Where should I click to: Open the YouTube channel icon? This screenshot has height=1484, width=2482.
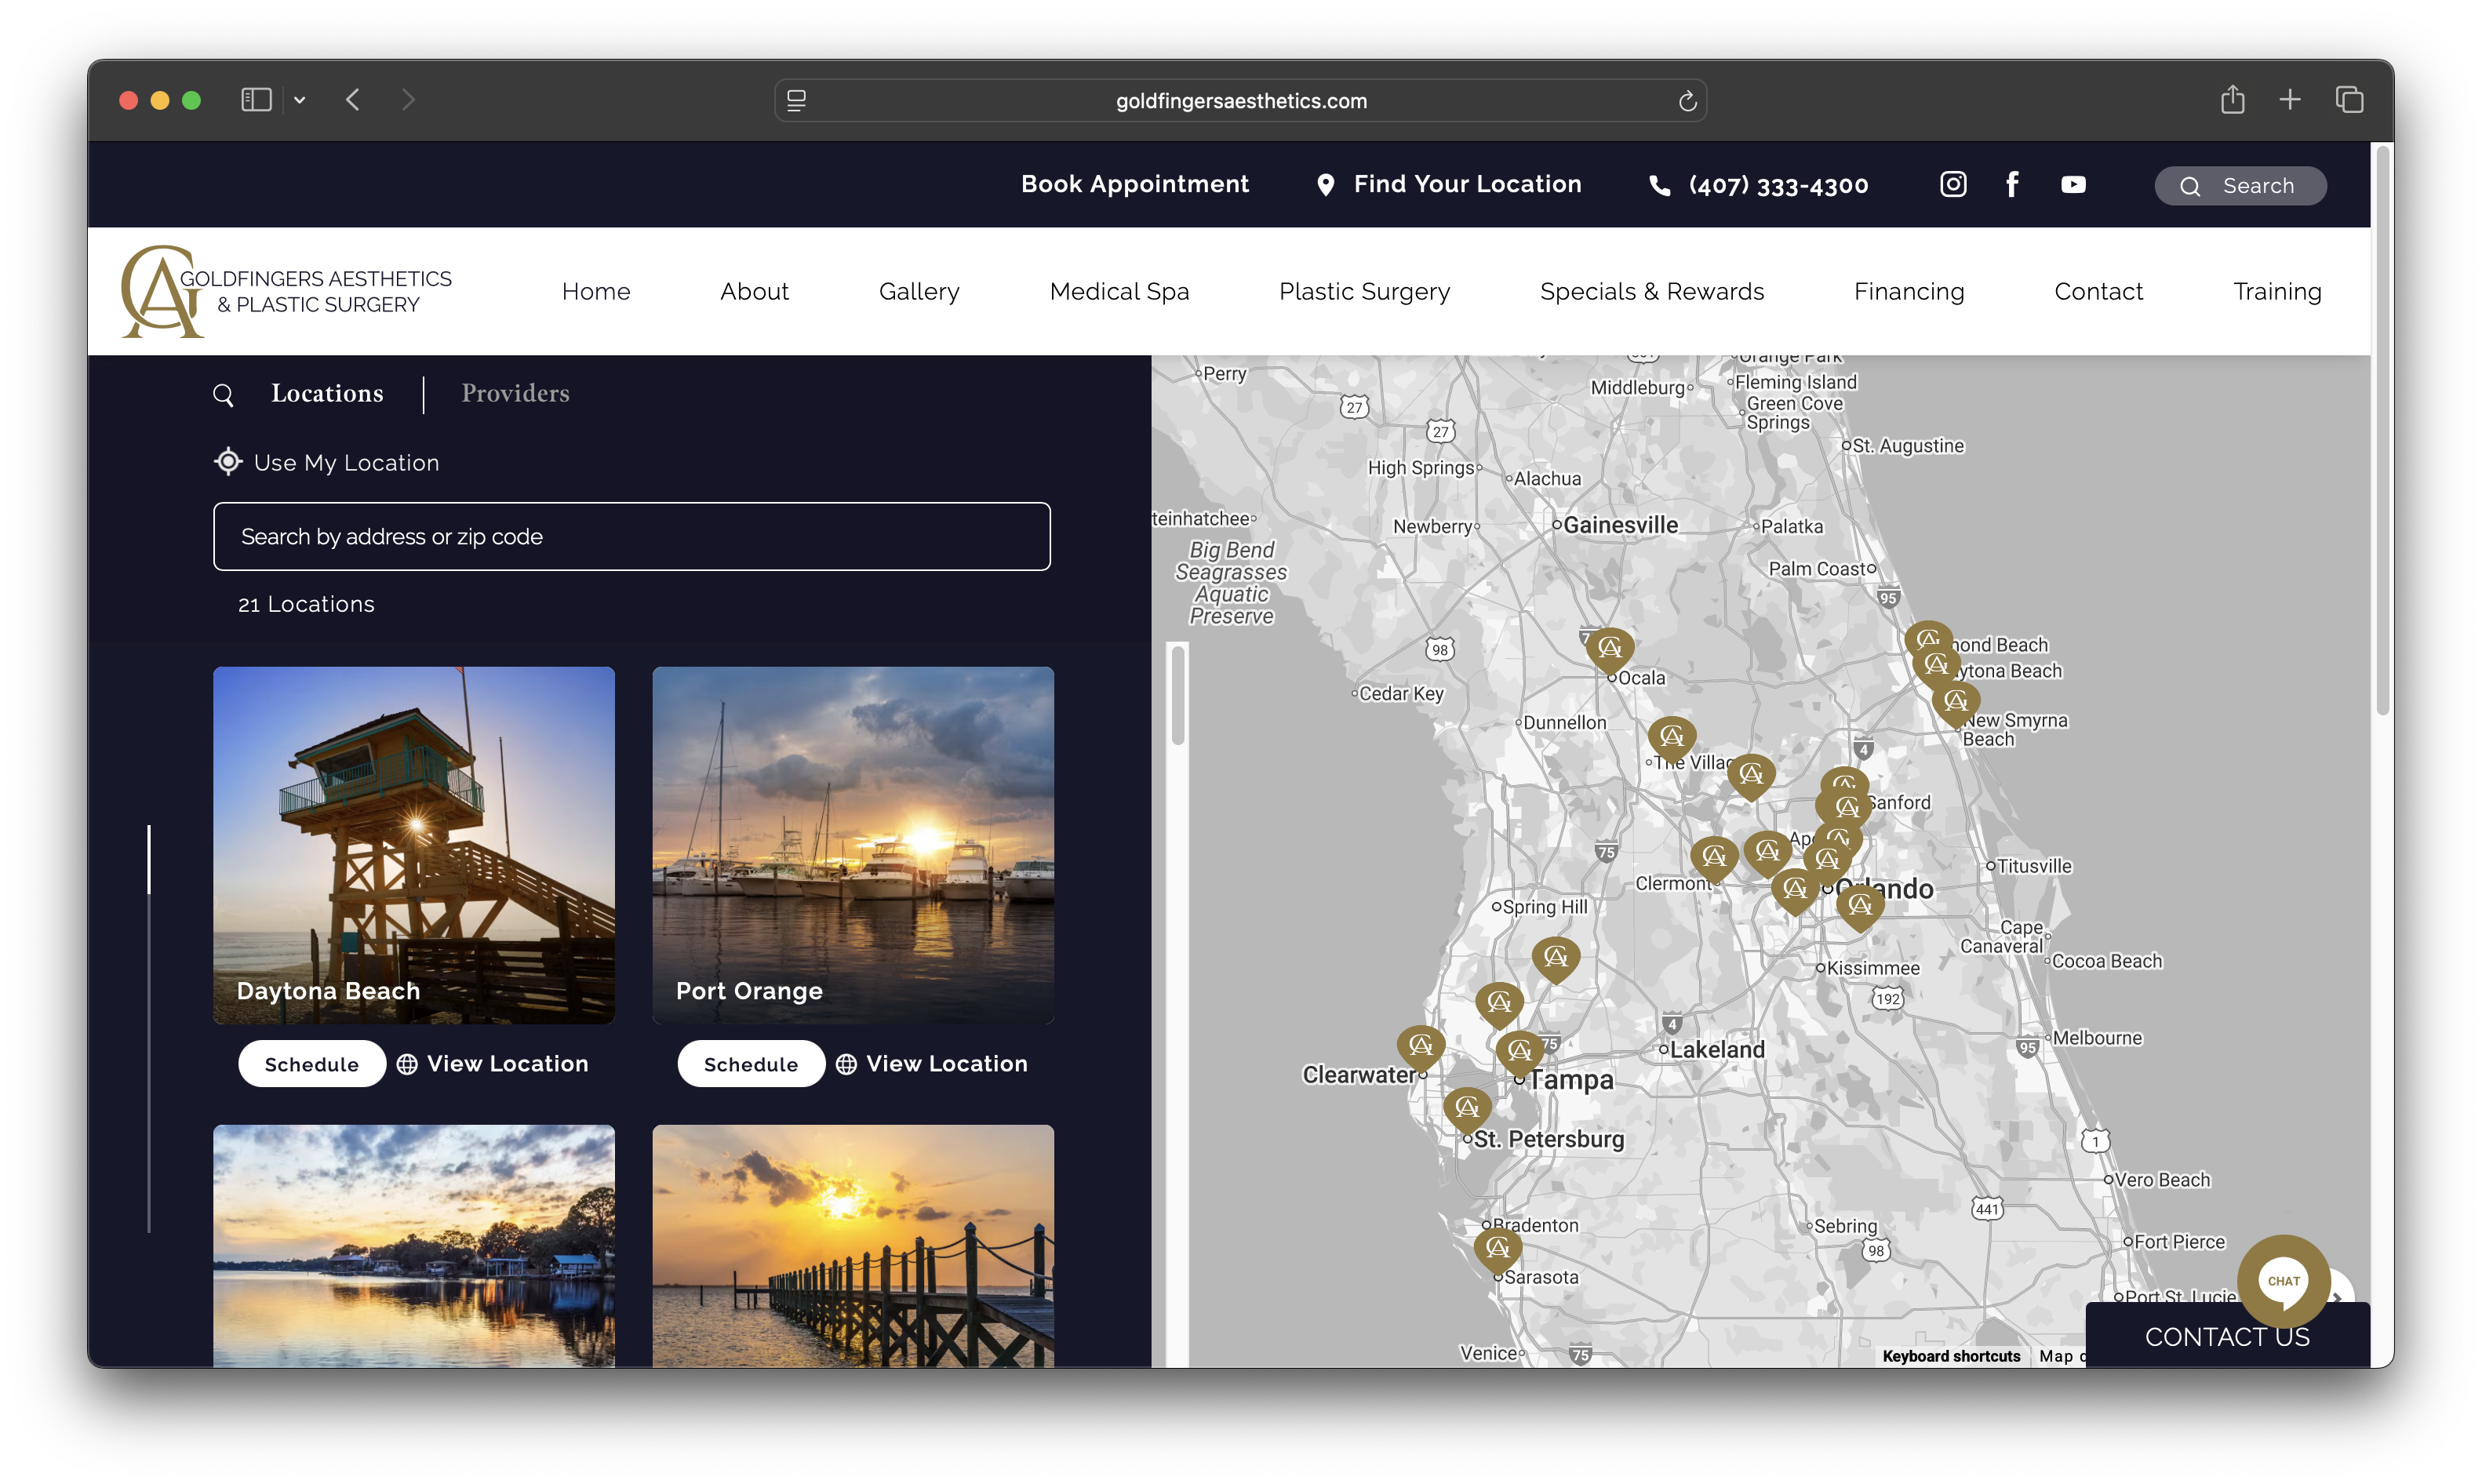click(x=2073, y=184)
